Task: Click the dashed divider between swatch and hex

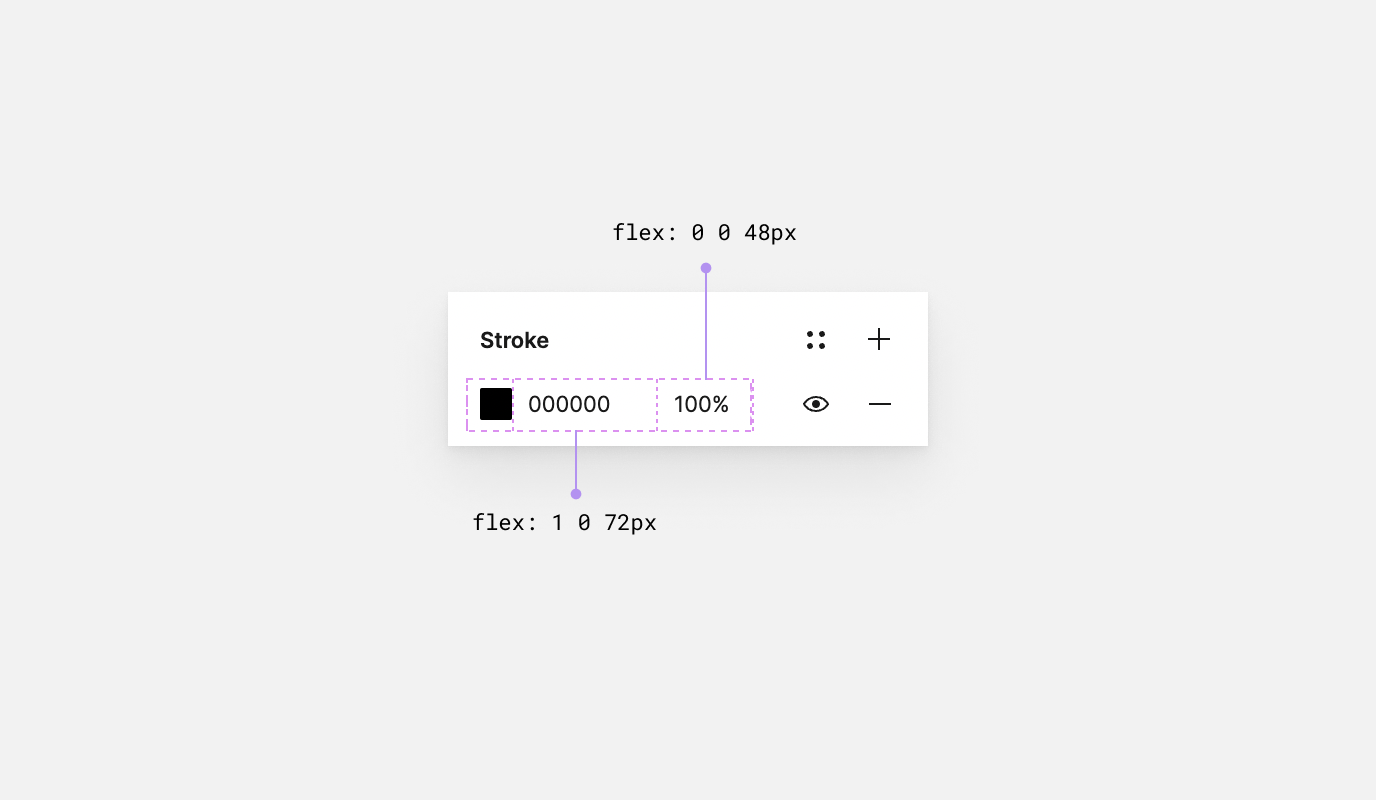Action: pos(513,404)
